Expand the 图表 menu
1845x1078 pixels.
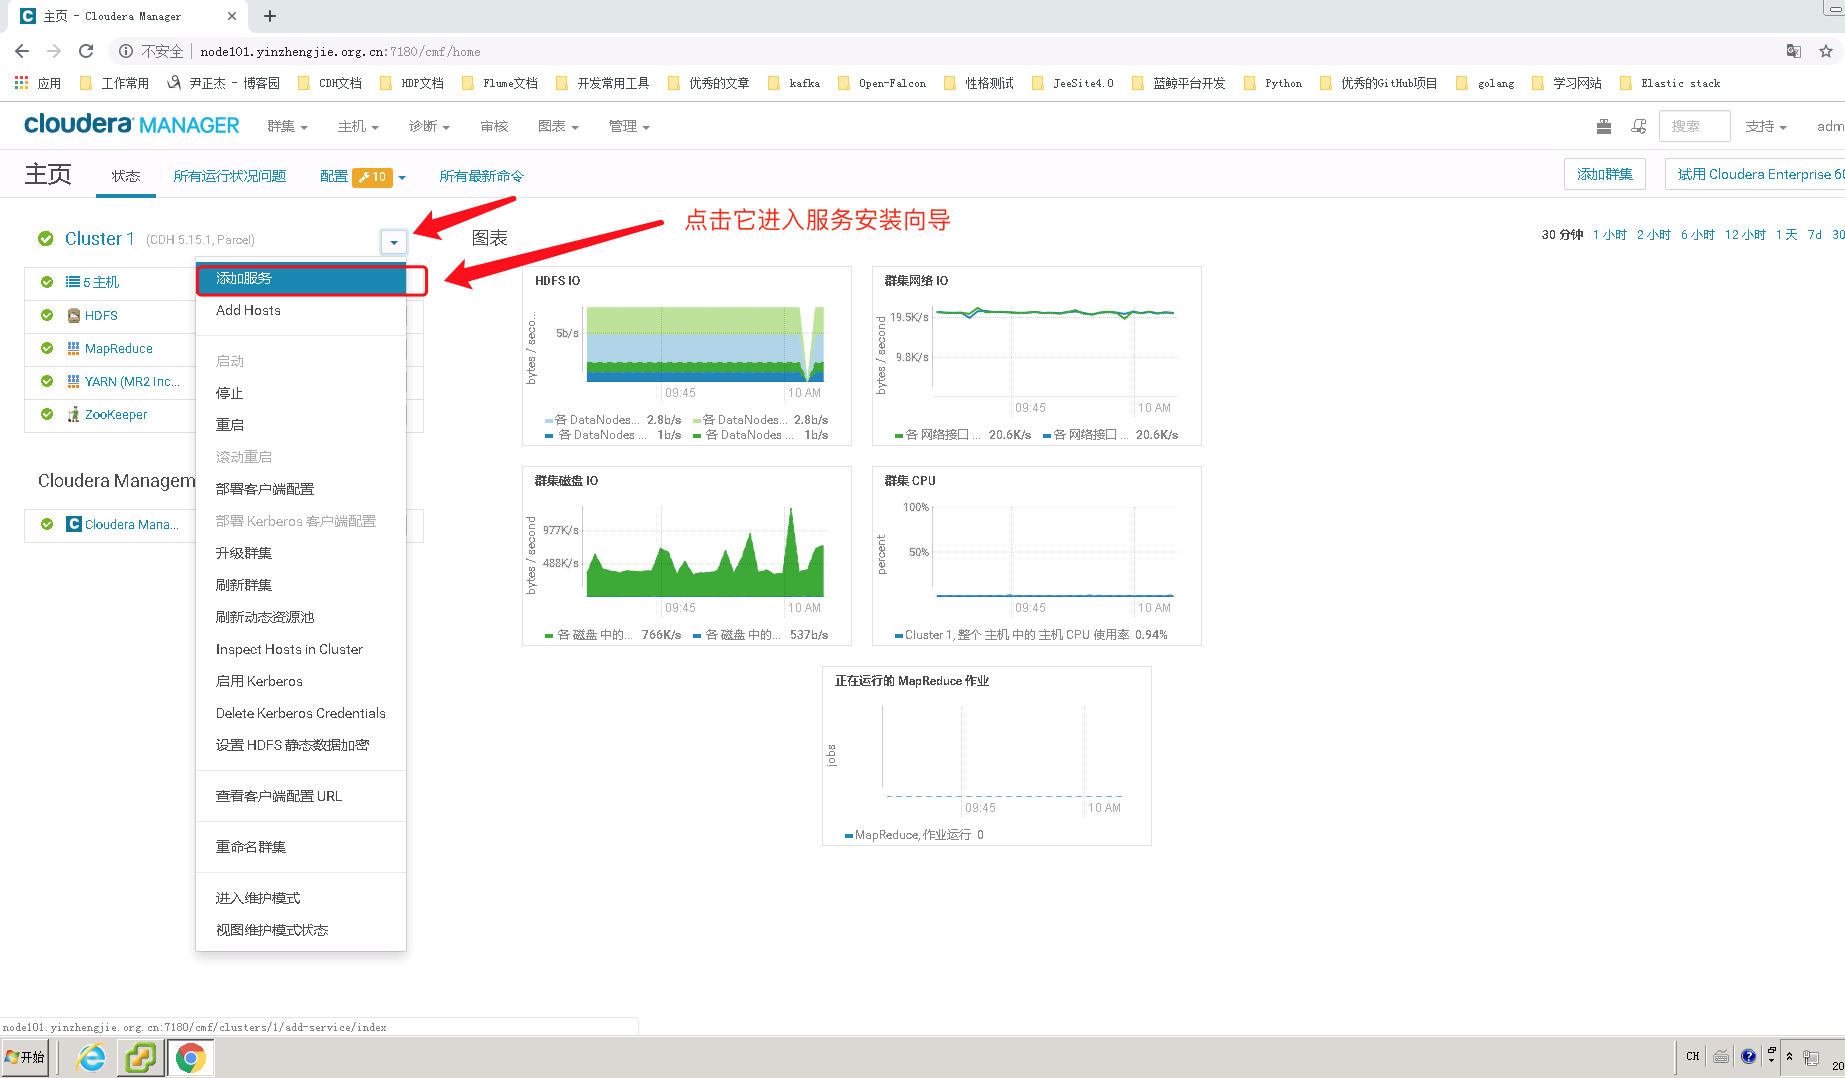[x=558, y=126]
